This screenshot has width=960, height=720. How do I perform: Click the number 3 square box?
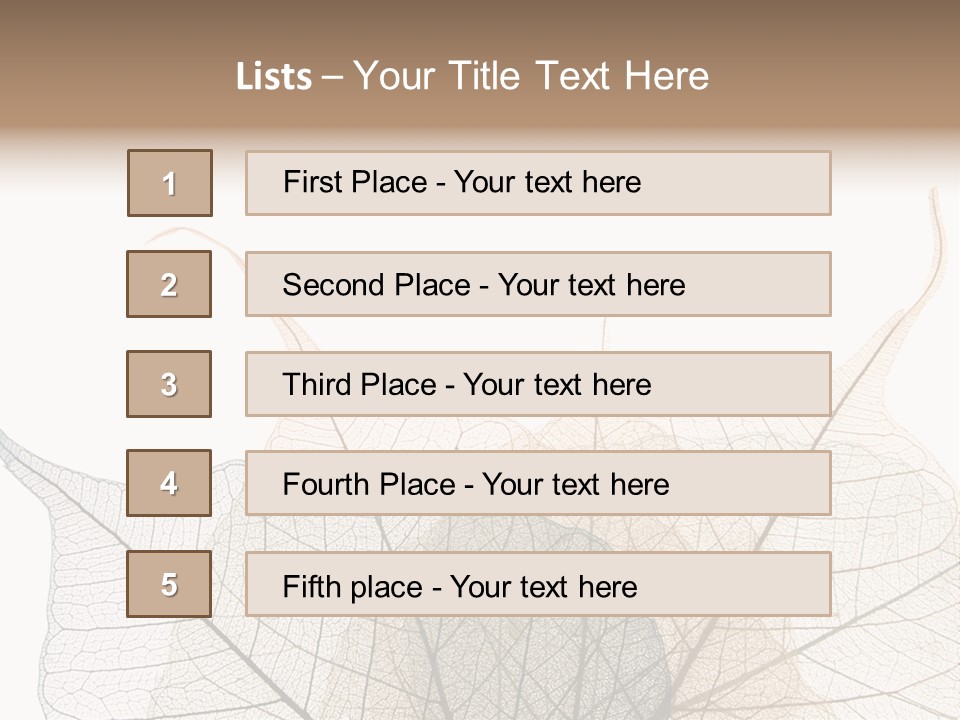click(169, 384)
